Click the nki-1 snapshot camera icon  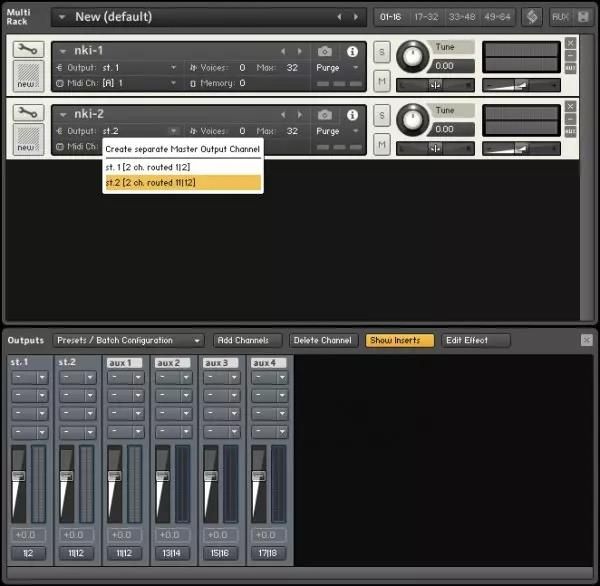pos(325,51)
